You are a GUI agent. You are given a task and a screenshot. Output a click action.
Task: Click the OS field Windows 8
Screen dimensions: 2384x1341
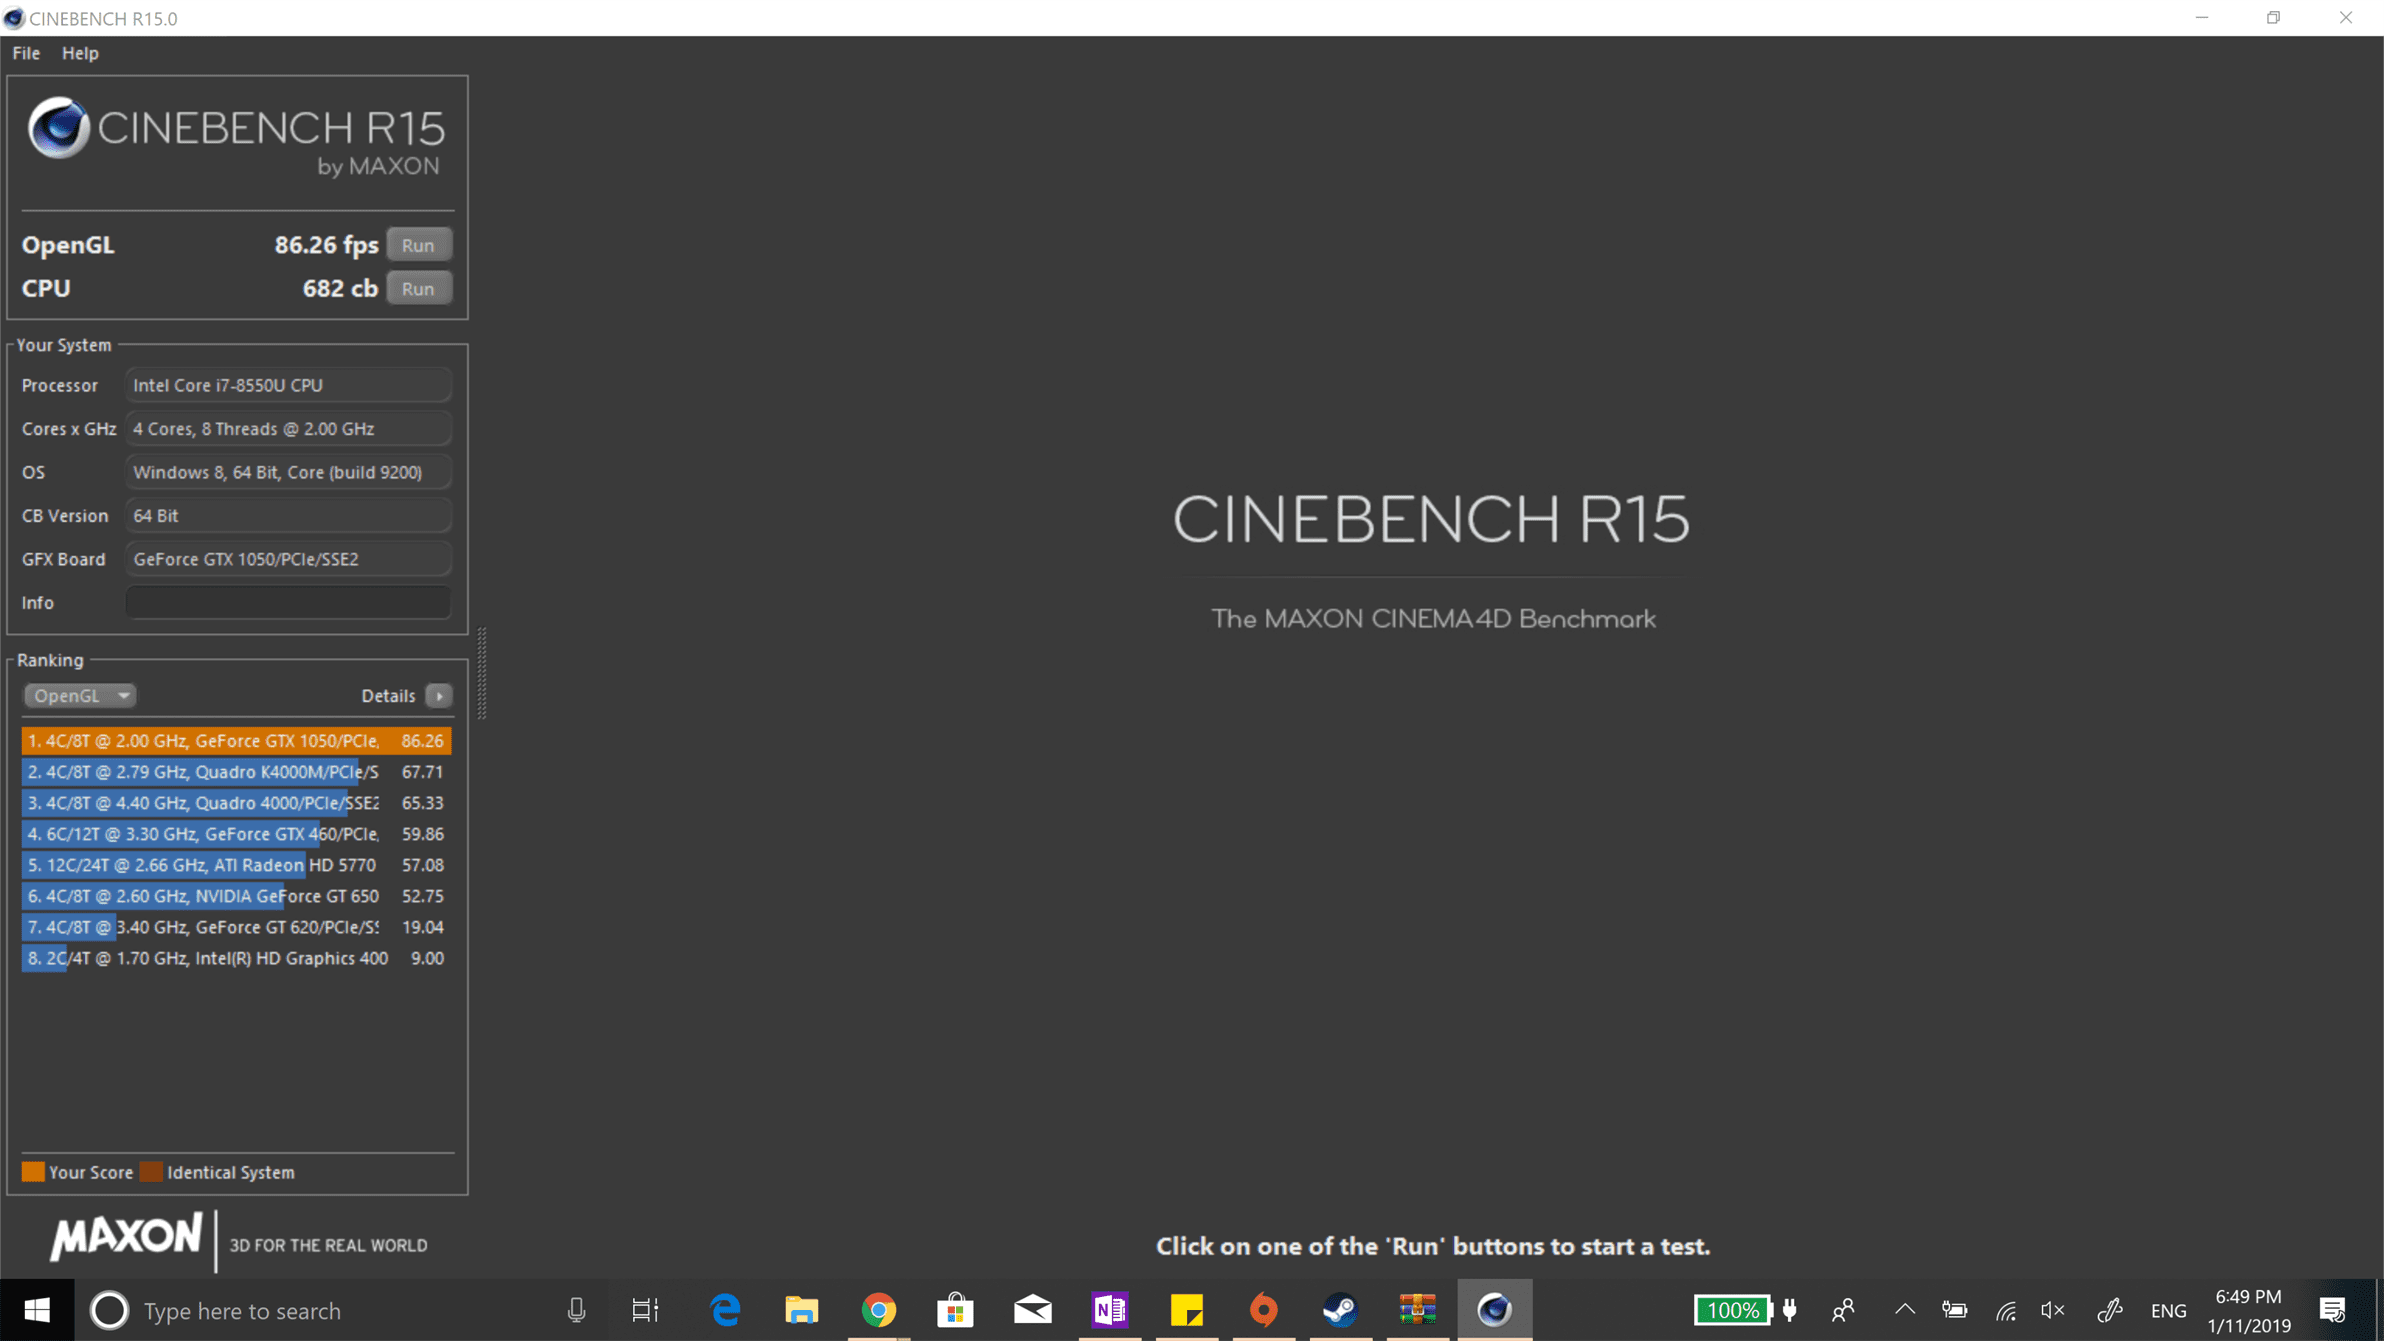click(288, 472)
